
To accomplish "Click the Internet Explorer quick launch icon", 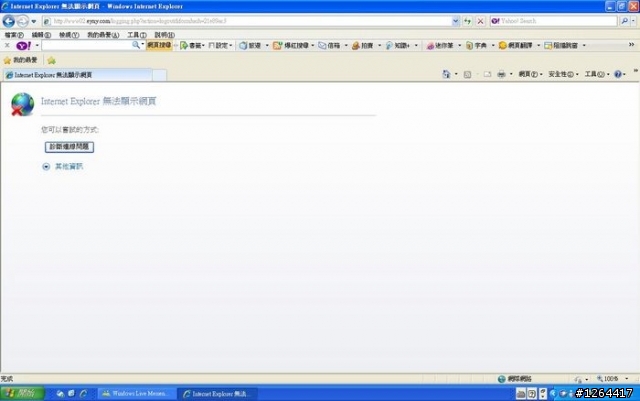I will pyautogui.click(x=83, y=394).
